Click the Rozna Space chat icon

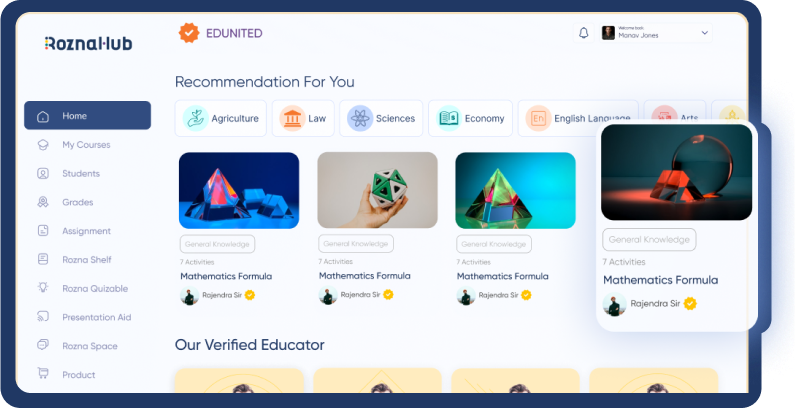click(43, 345)
